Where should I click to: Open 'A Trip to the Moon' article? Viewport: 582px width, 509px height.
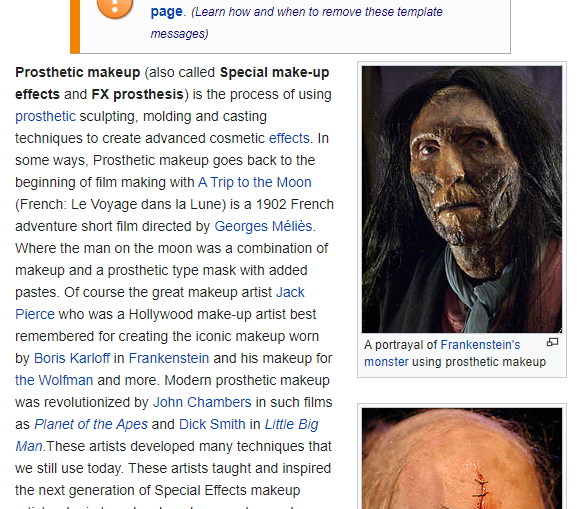tap(255, 182)
